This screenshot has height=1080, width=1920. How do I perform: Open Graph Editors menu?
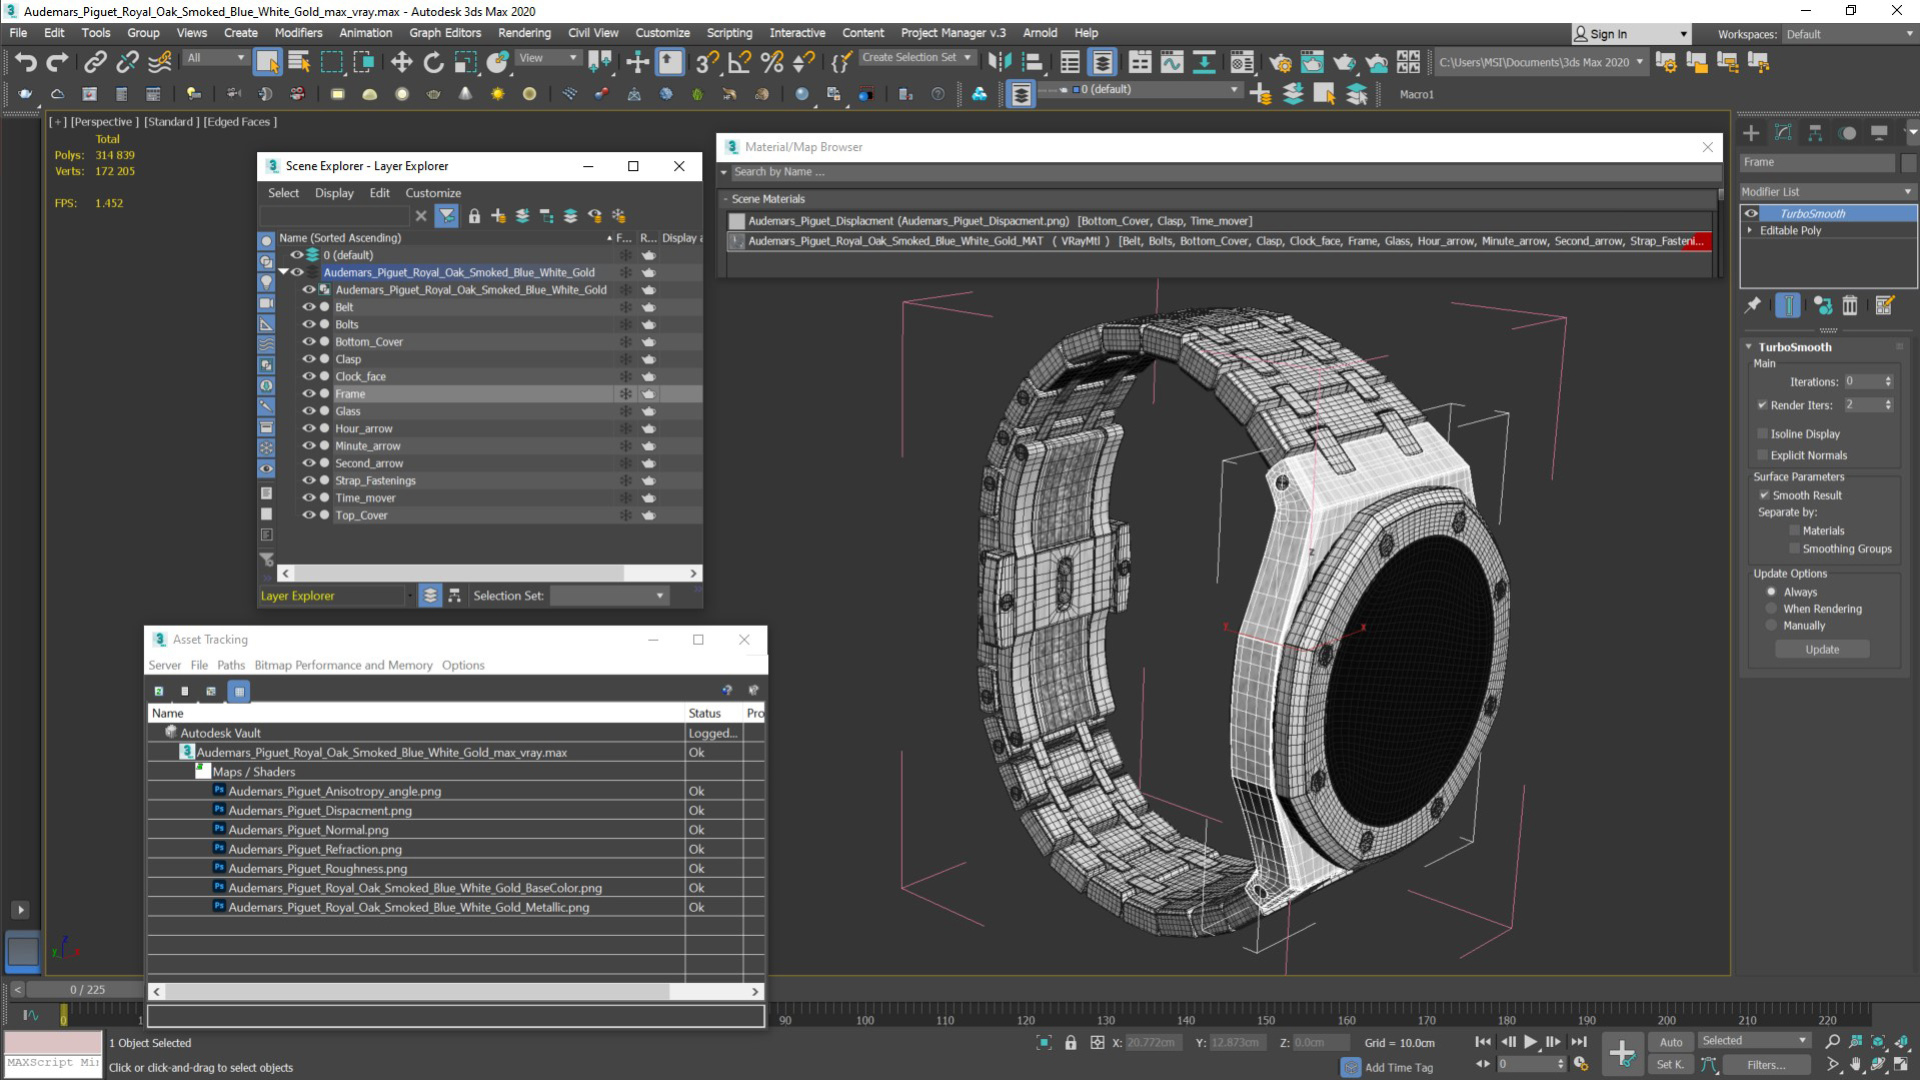445,33
